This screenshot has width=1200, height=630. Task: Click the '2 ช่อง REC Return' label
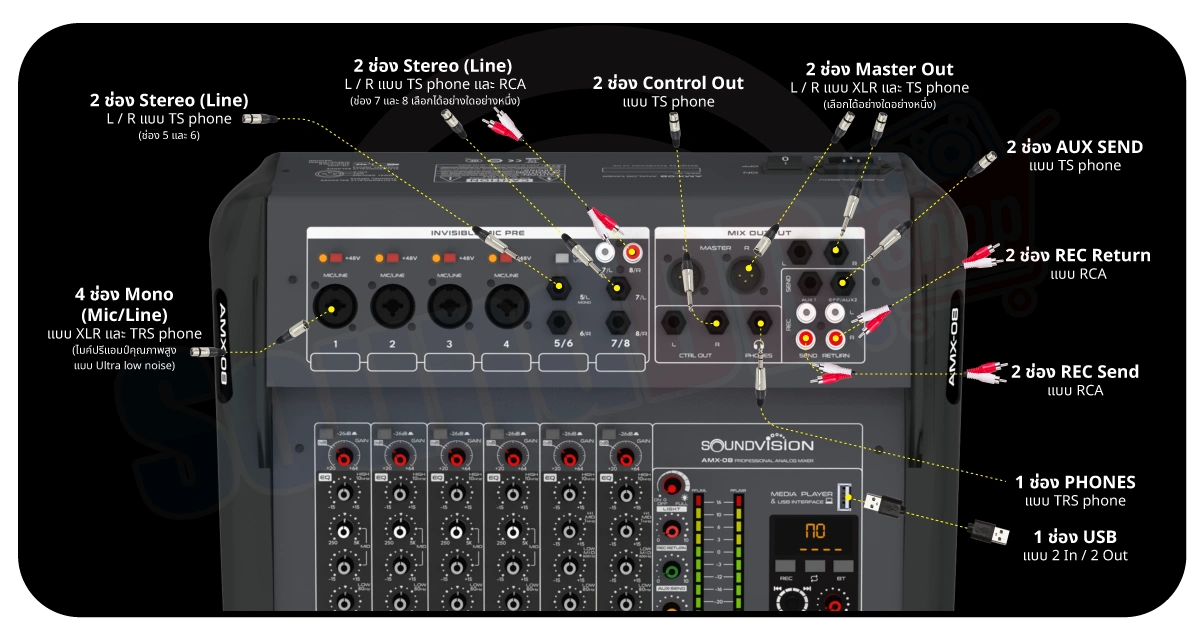coord(1078,255)
